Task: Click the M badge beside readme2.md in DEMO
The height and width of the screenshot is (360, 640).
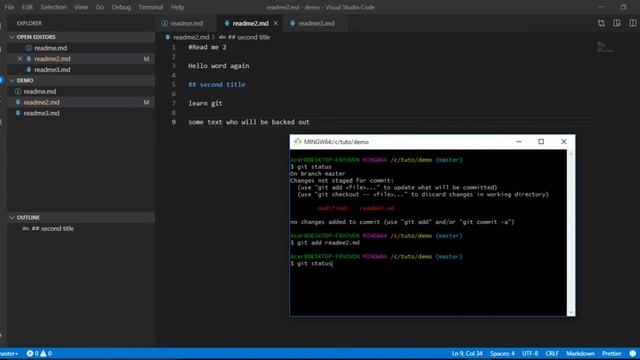Action: (x=146, y=102)
